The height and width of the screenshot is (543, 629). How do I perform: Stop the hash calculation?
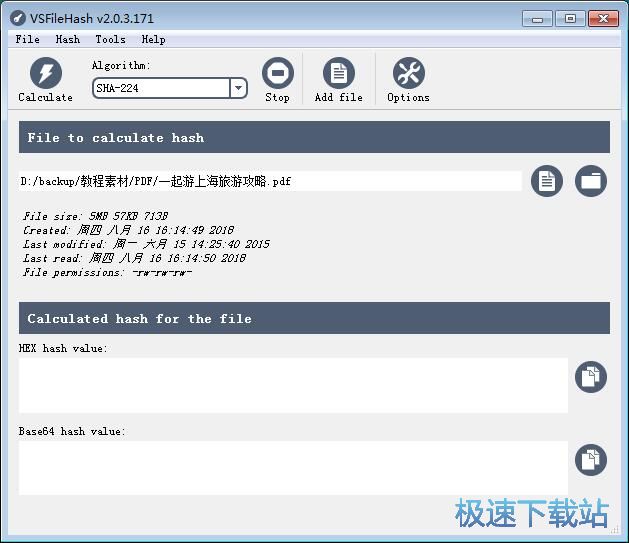tap(278, 73)
